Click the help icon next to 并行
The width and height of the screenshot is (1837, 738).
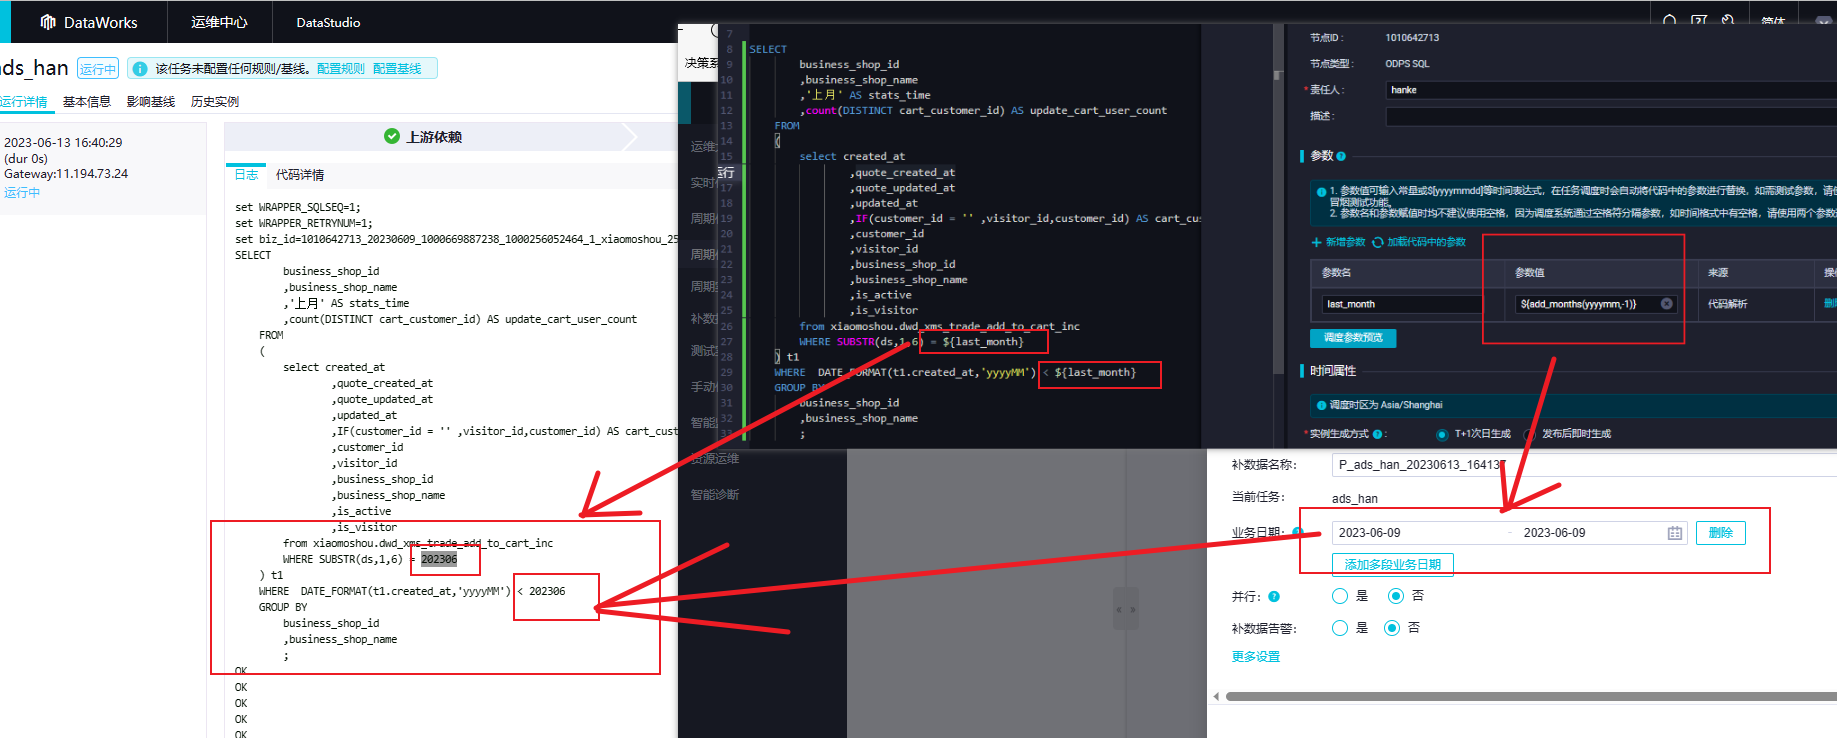(1274, 596)
